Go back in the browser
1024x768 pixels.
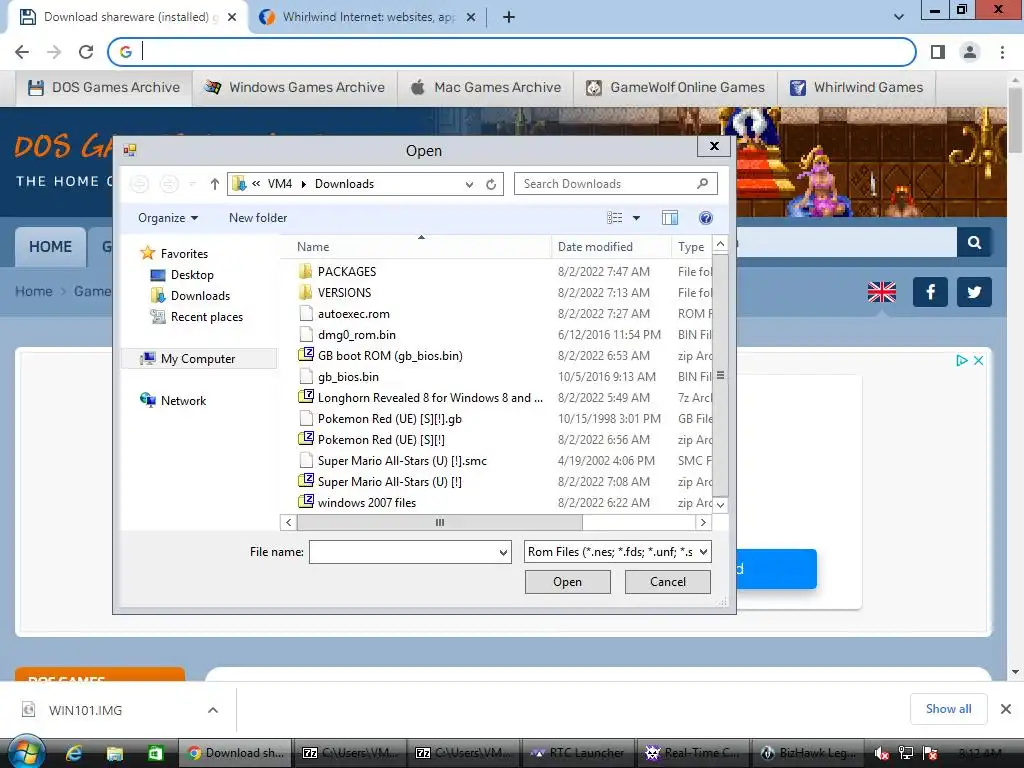(x=22, y=52)
